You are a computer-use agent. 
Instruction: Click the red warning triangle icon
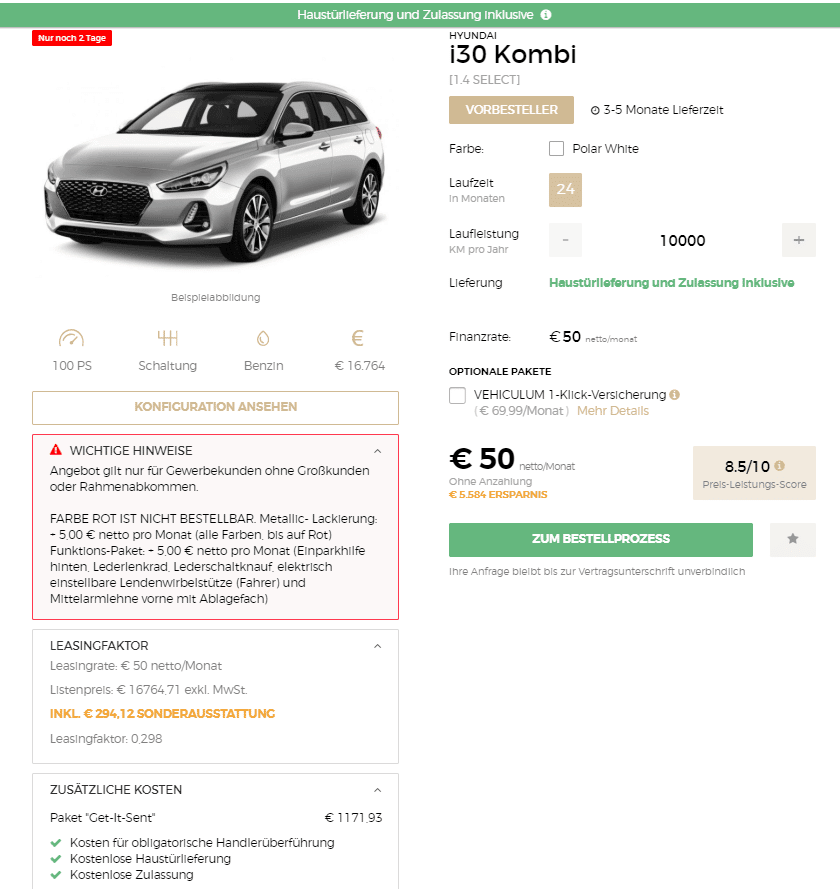point(56,450)
